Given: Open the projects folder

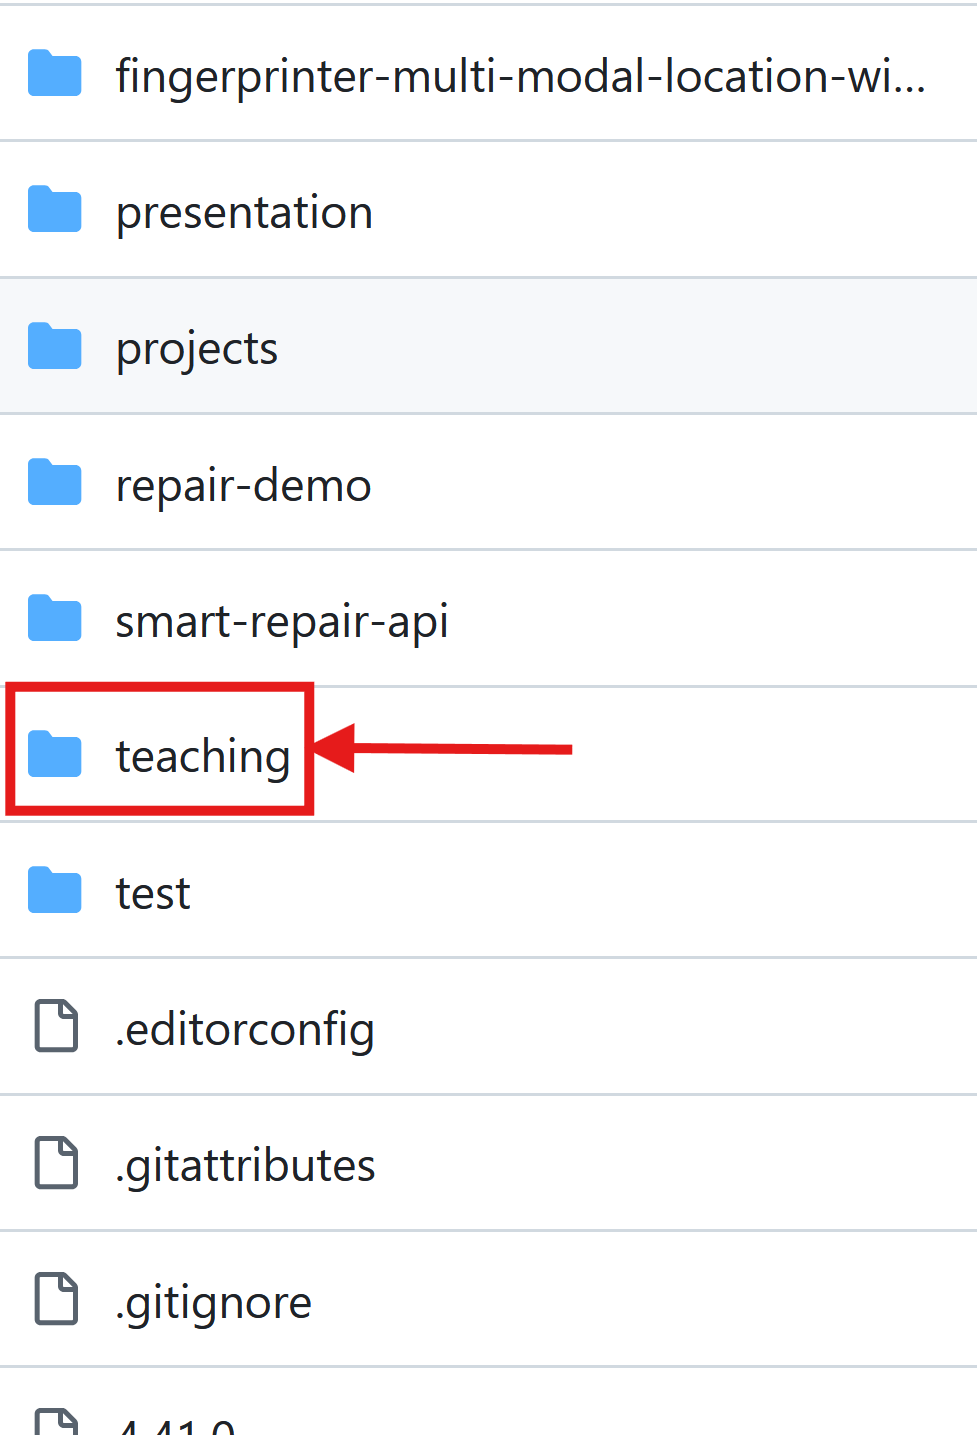Looking at the screenshot, I should click(196, 347).
